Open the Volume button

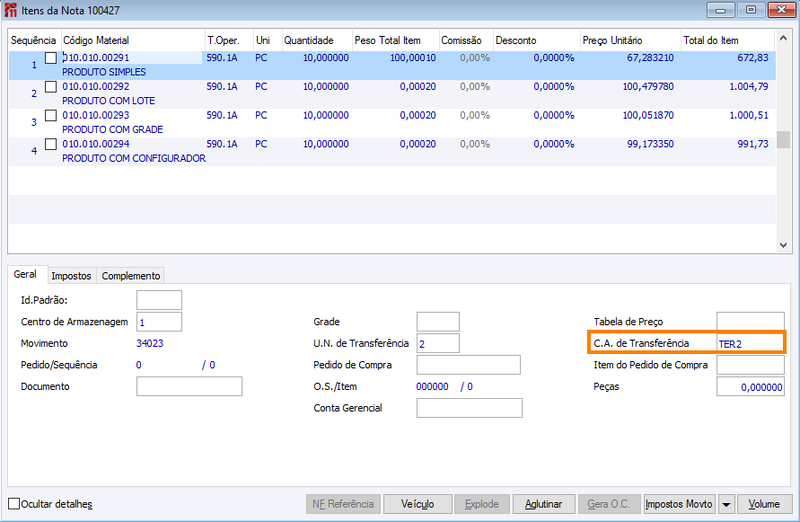coord(764,504)
